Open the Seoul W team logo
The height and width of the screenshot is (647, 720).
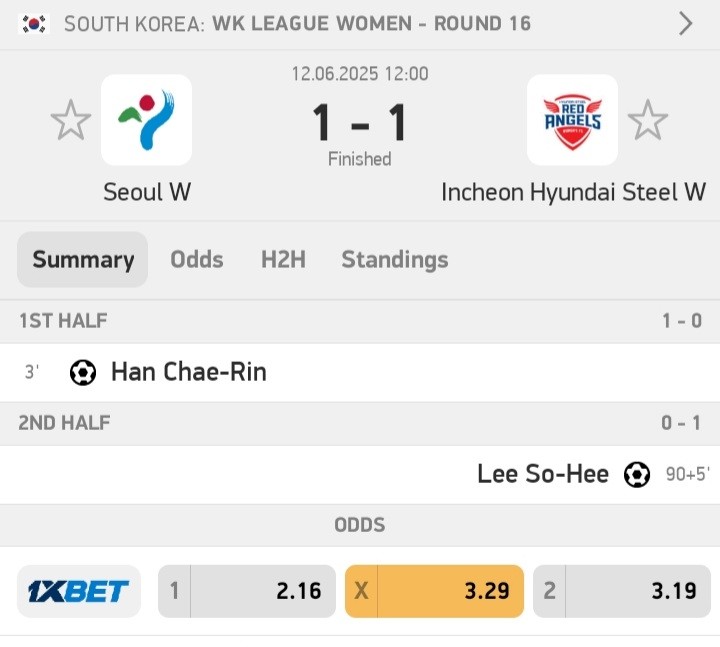coord(146,120)
